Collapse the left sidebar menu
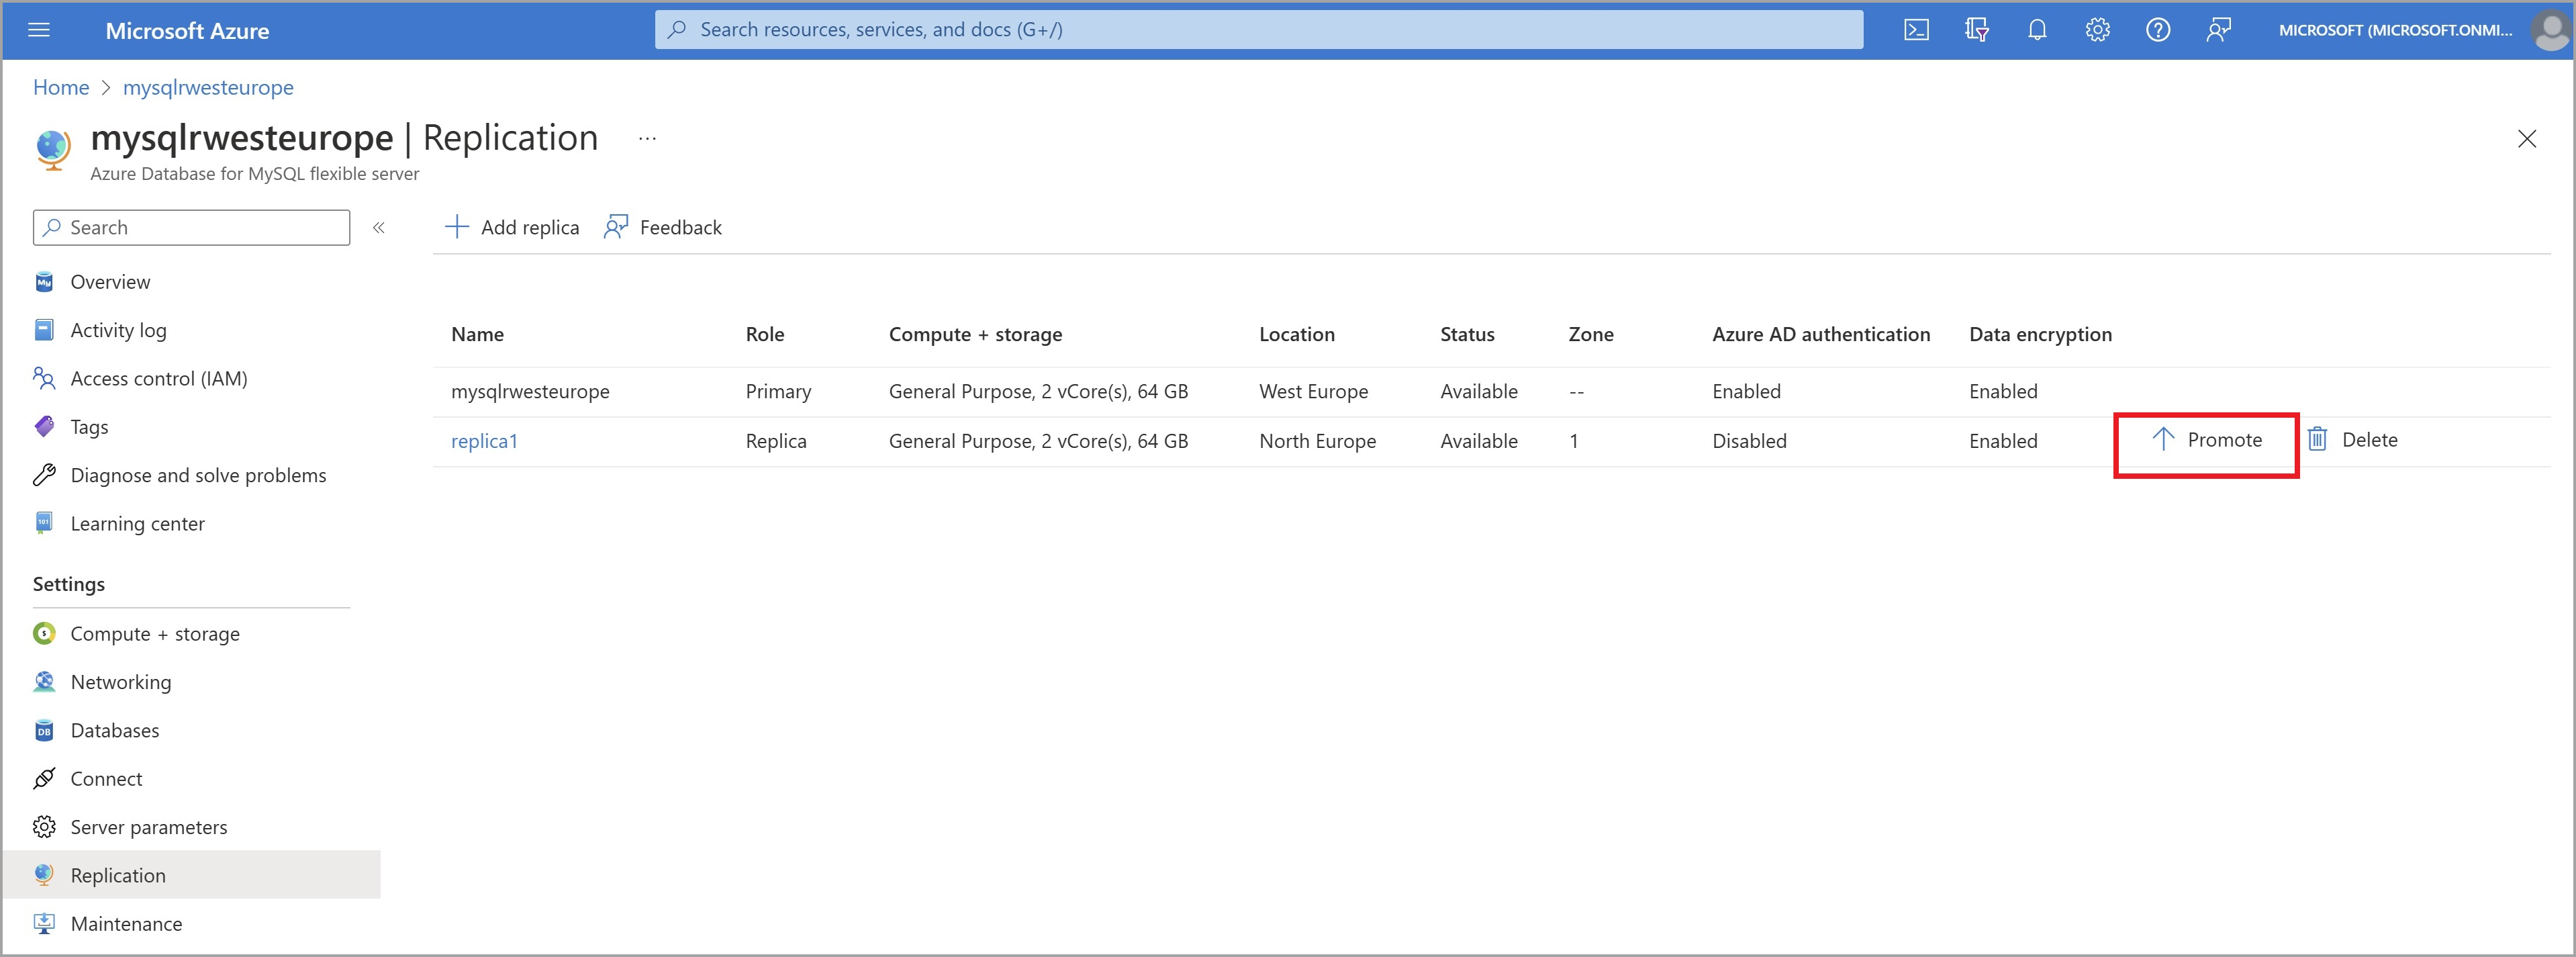Image resolution: width=2576 pixels, height=957 pixels. point(379,228)
